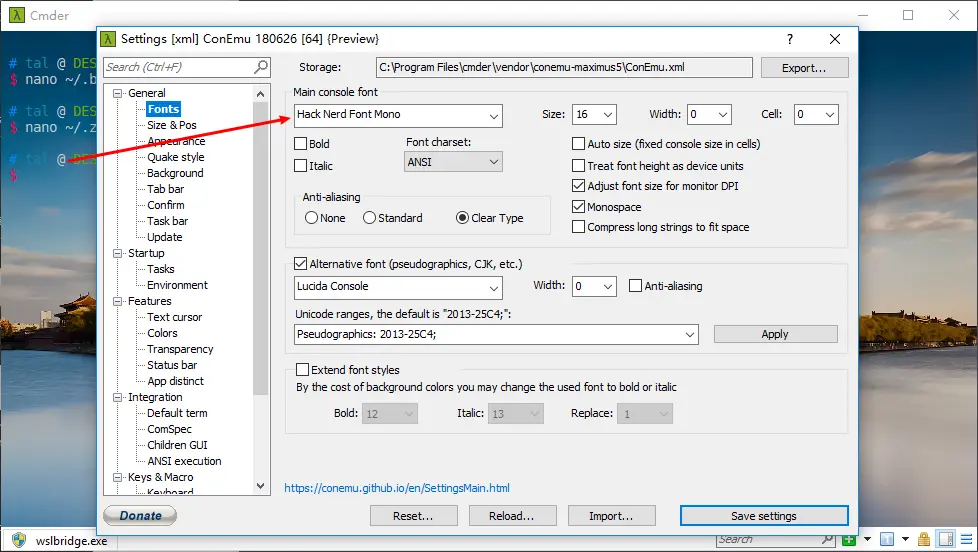Viewport: 978px width, 552px height.
Task: Open Quake style settings page
Action: pyautogui.click(x=175, y=157)
